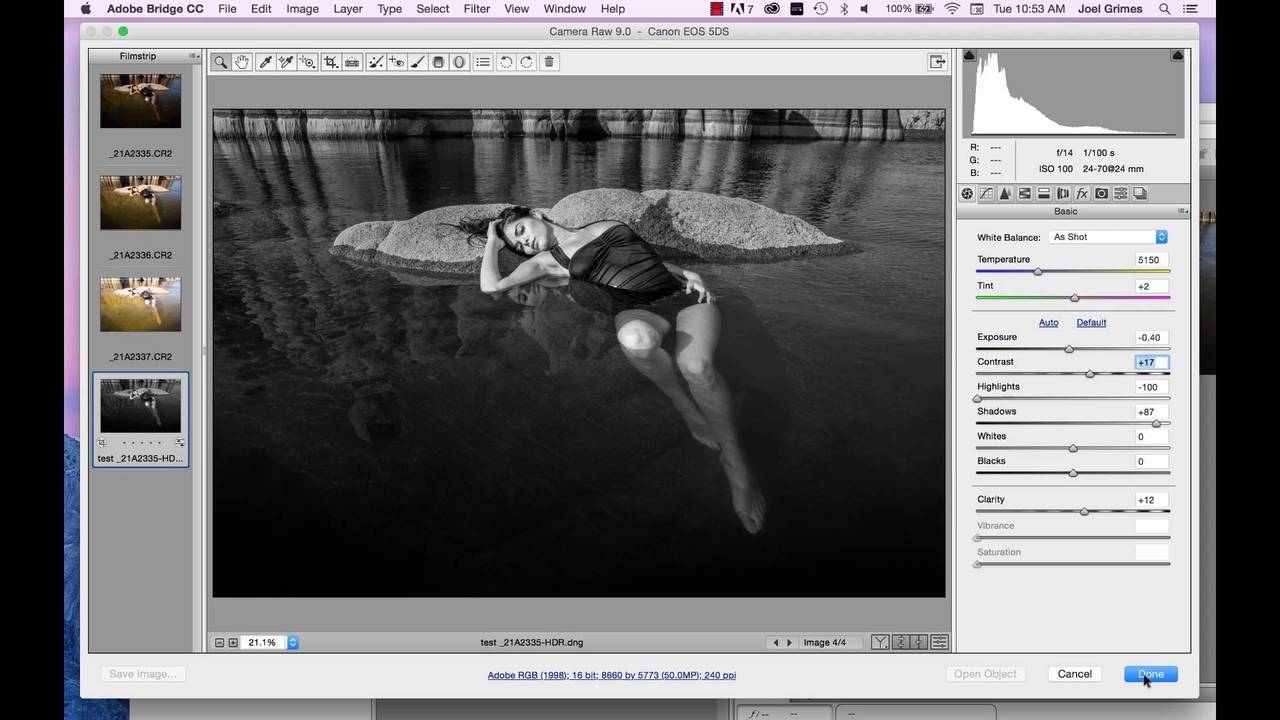Rotate image 90 degrees counterclockwise
1280x720 pixels.
pos(506,62)
